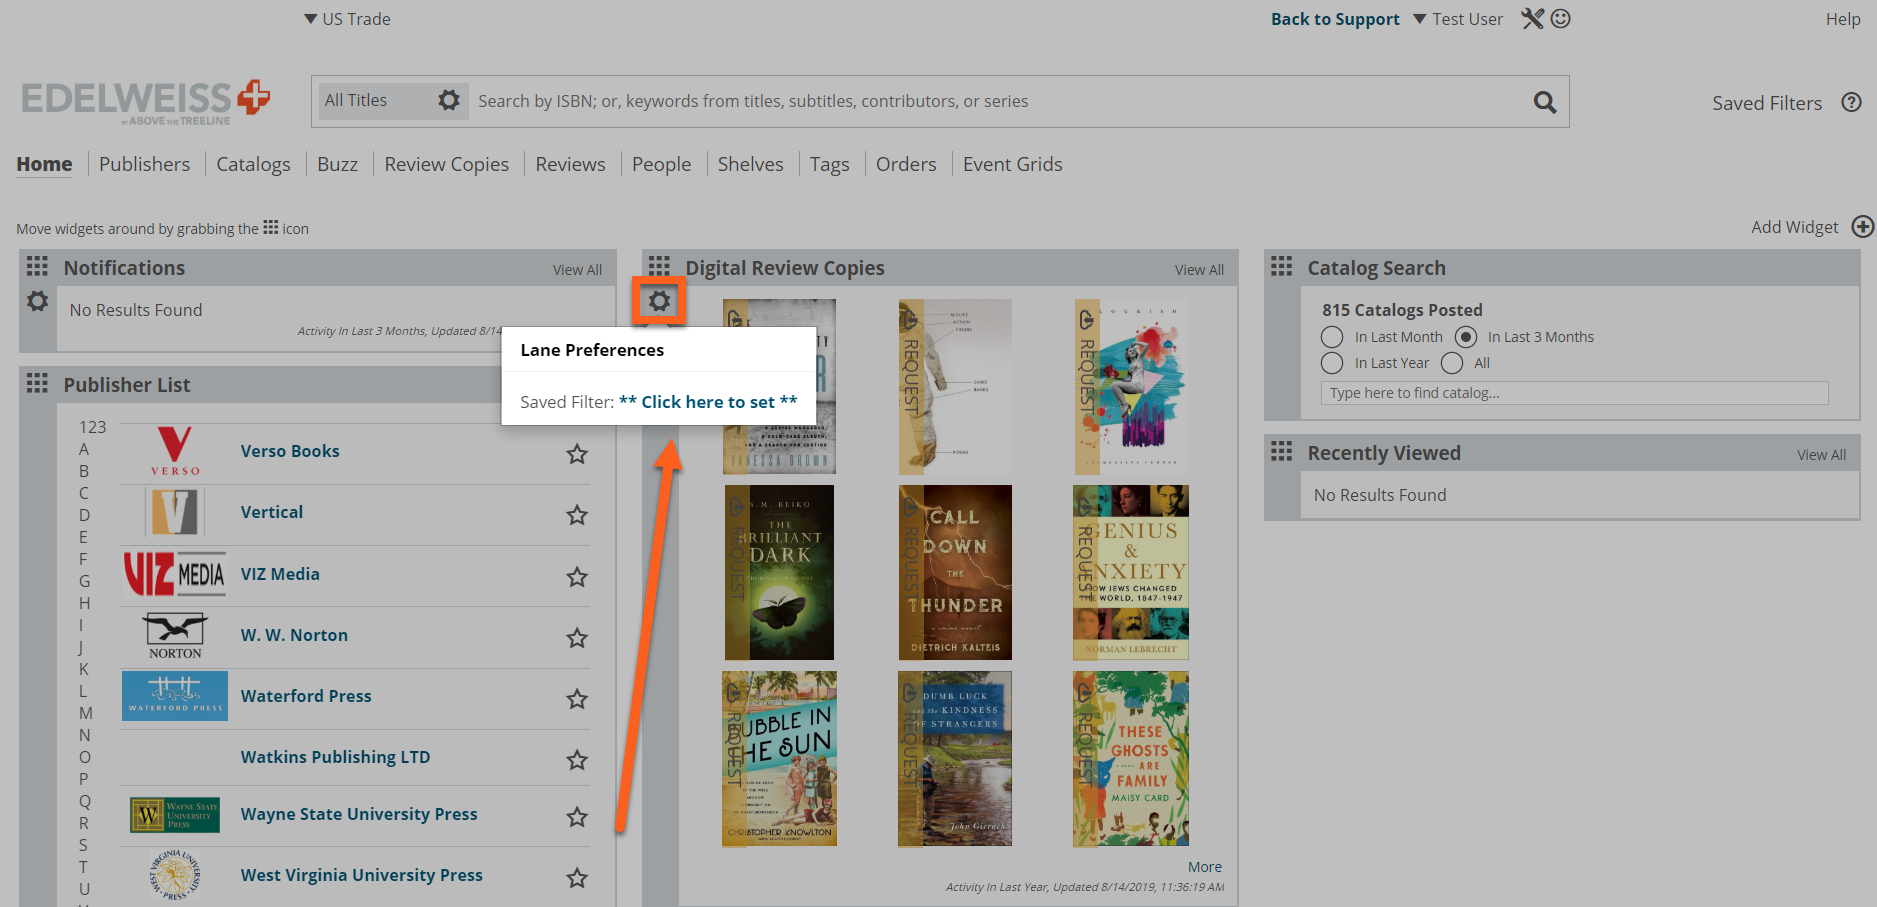Viewport: 1877px width, 907px height.
Task: Grab the Publisher List widget move handle
Action: click(x=37, y=383)
